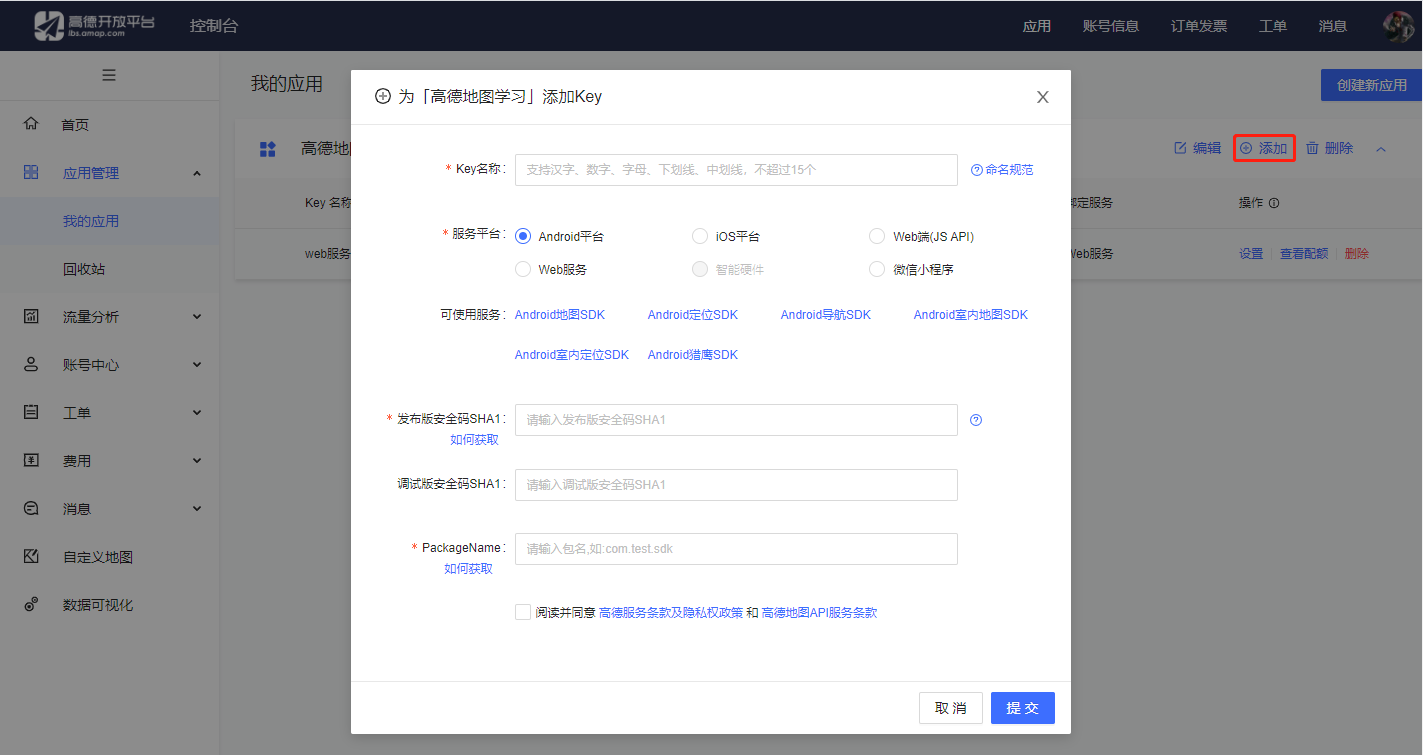Click the help icon by SHA1 field

(976, 420)
